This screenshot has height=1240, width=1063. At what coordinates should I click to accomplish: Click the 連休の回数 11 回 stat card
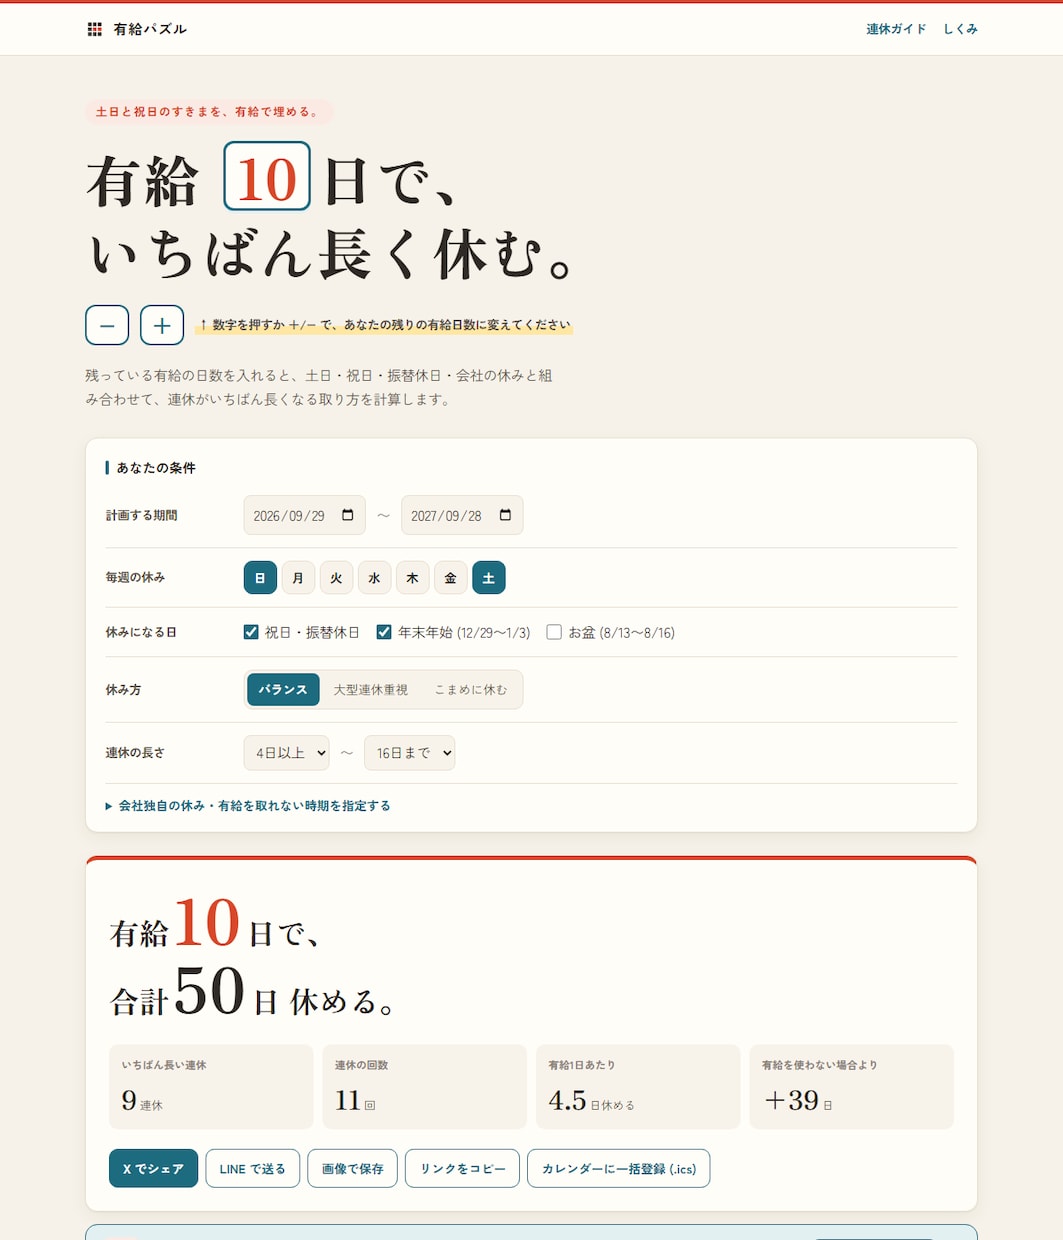(x=424, y=1087)
